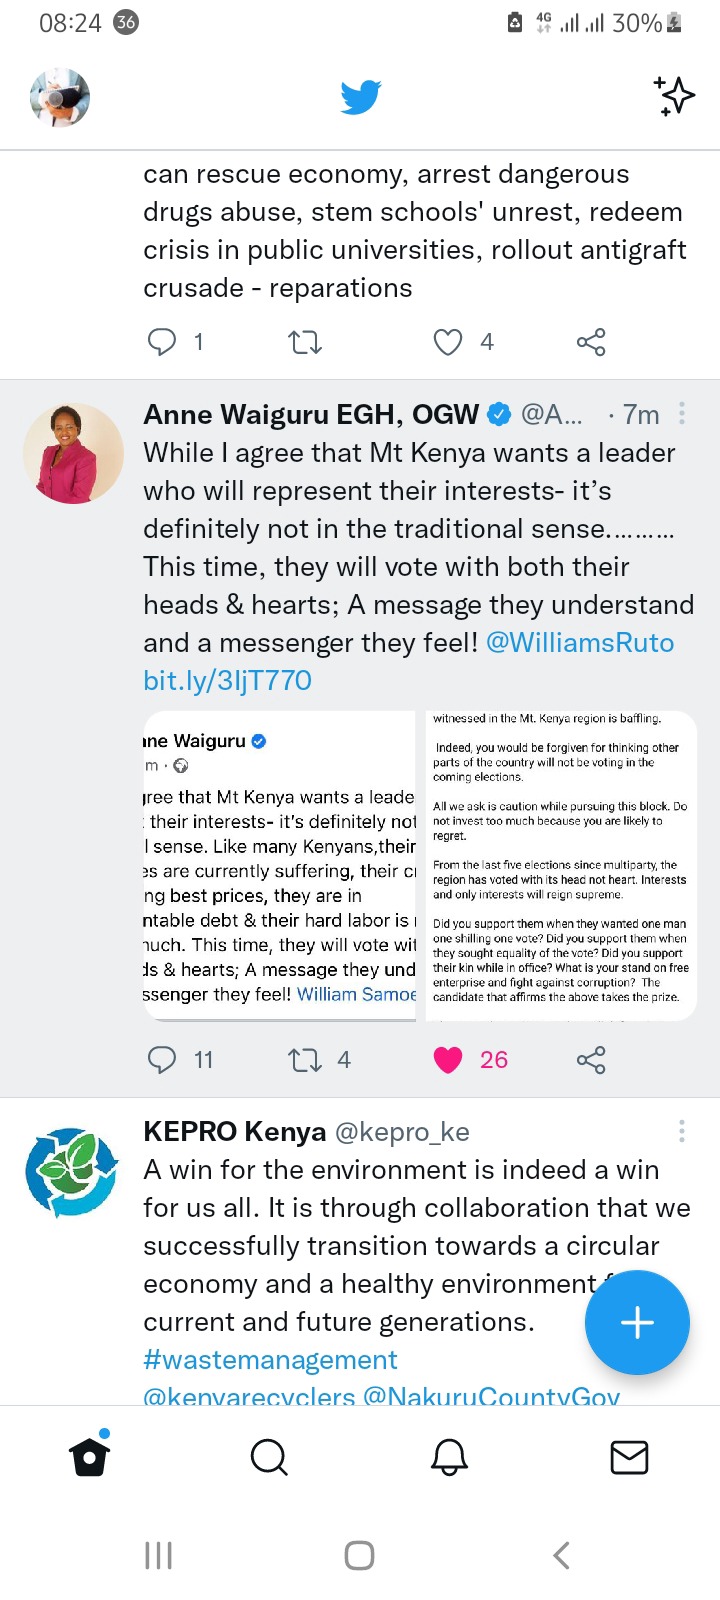Open the left attached screenshot image
The height and width of the screenshot is (1600, 720).
279,865
